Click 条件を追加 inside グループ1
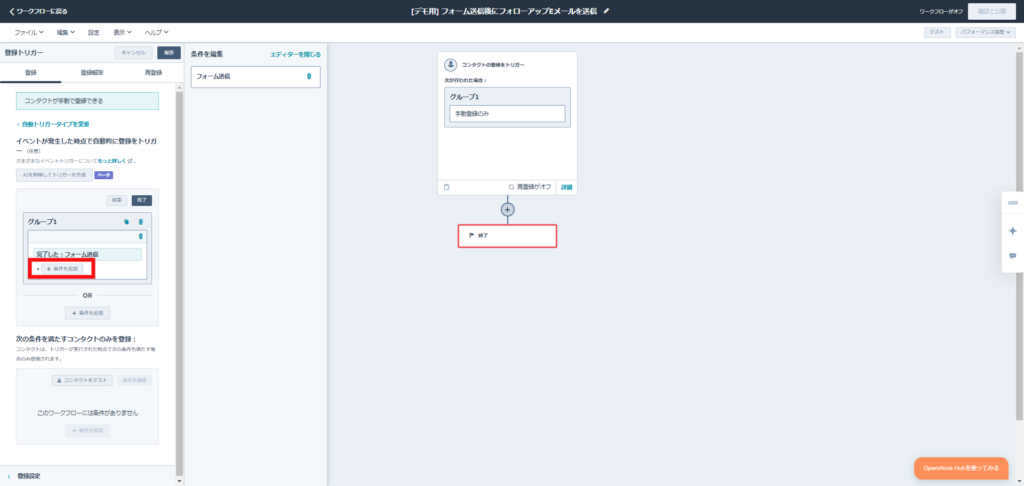This screenshot has width=1024, height=486. coord(62,268)
